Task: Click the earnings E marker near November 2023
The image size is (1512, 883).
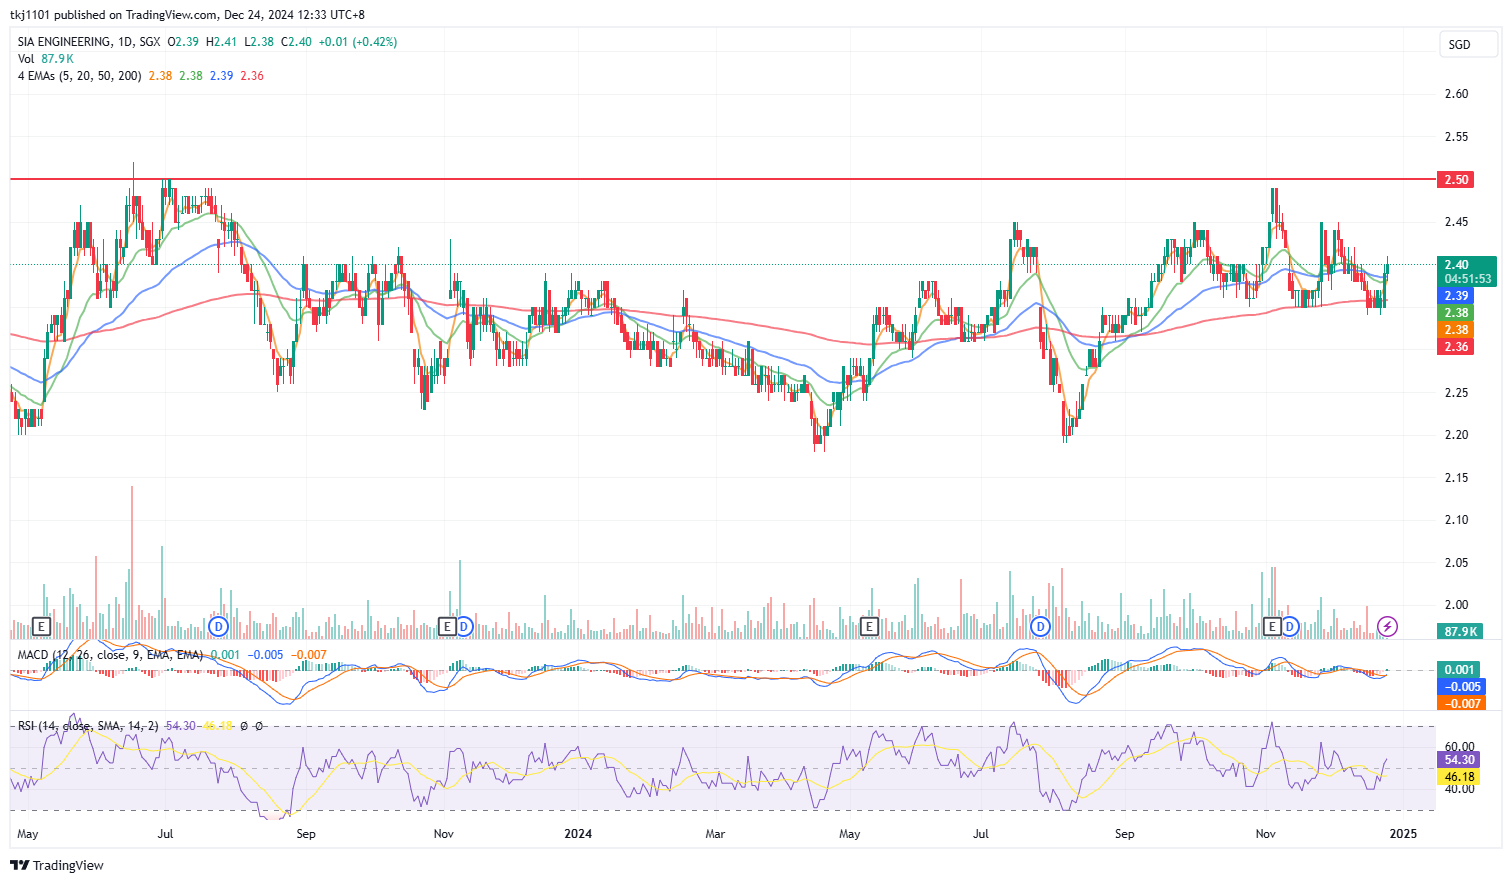Action: [448, 627]
